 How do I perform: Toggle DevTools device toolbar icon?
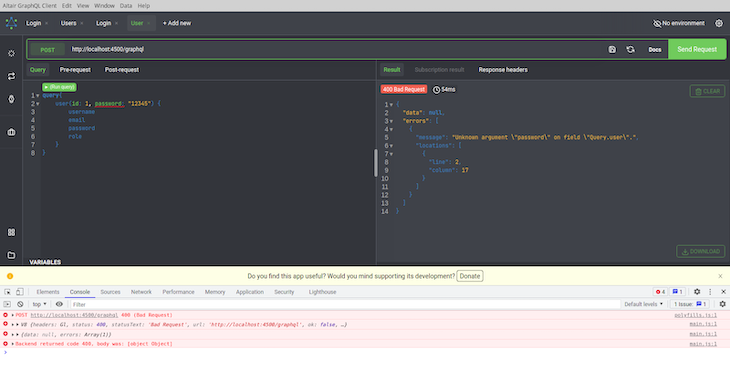pyautogui.click(x=20, y=292)
